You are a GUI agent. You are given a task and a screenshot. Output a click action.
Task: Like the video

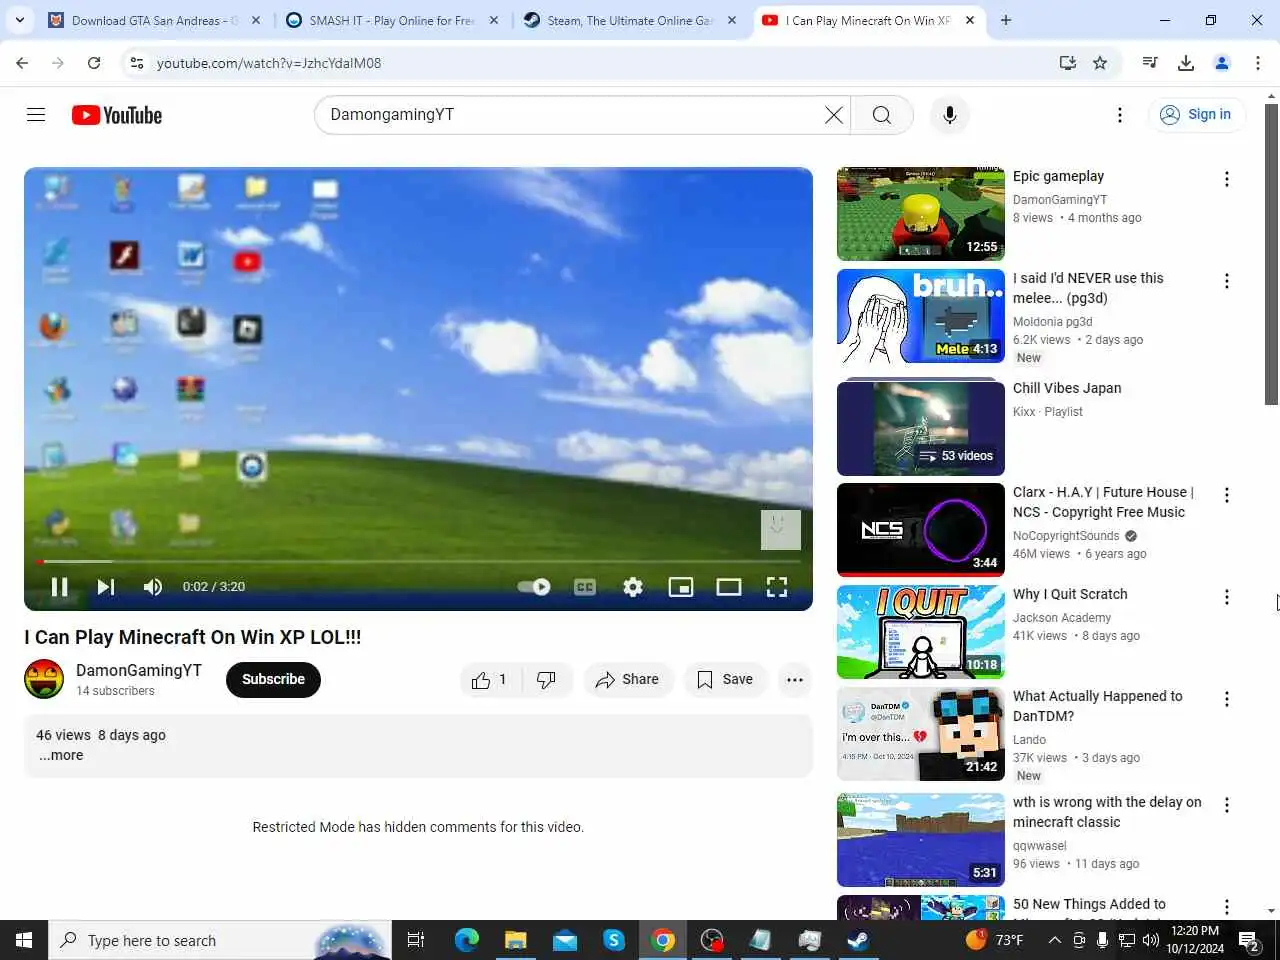(490, 680)
